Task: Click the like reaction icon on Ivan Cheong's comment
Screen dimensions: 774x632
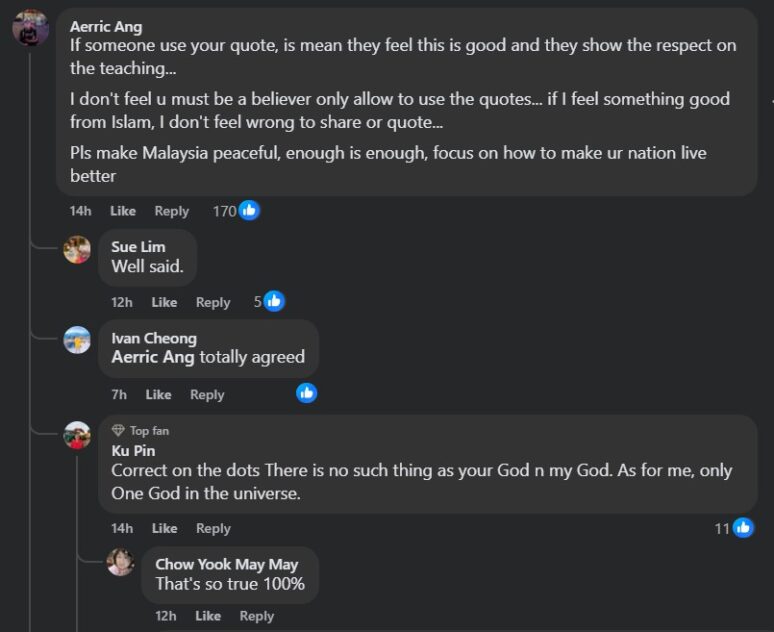Action: pyautogui.click(x=307, y=393)
